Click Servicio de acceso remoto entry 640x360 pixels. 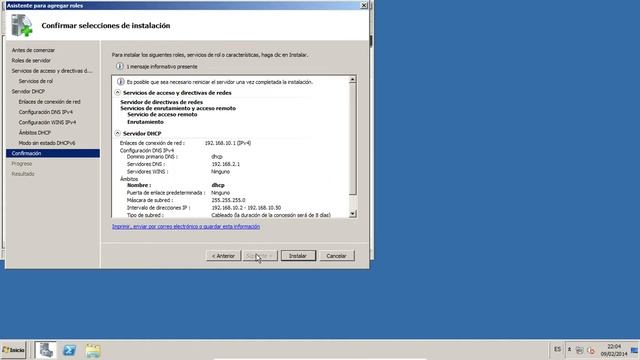(x=162, y=115)
